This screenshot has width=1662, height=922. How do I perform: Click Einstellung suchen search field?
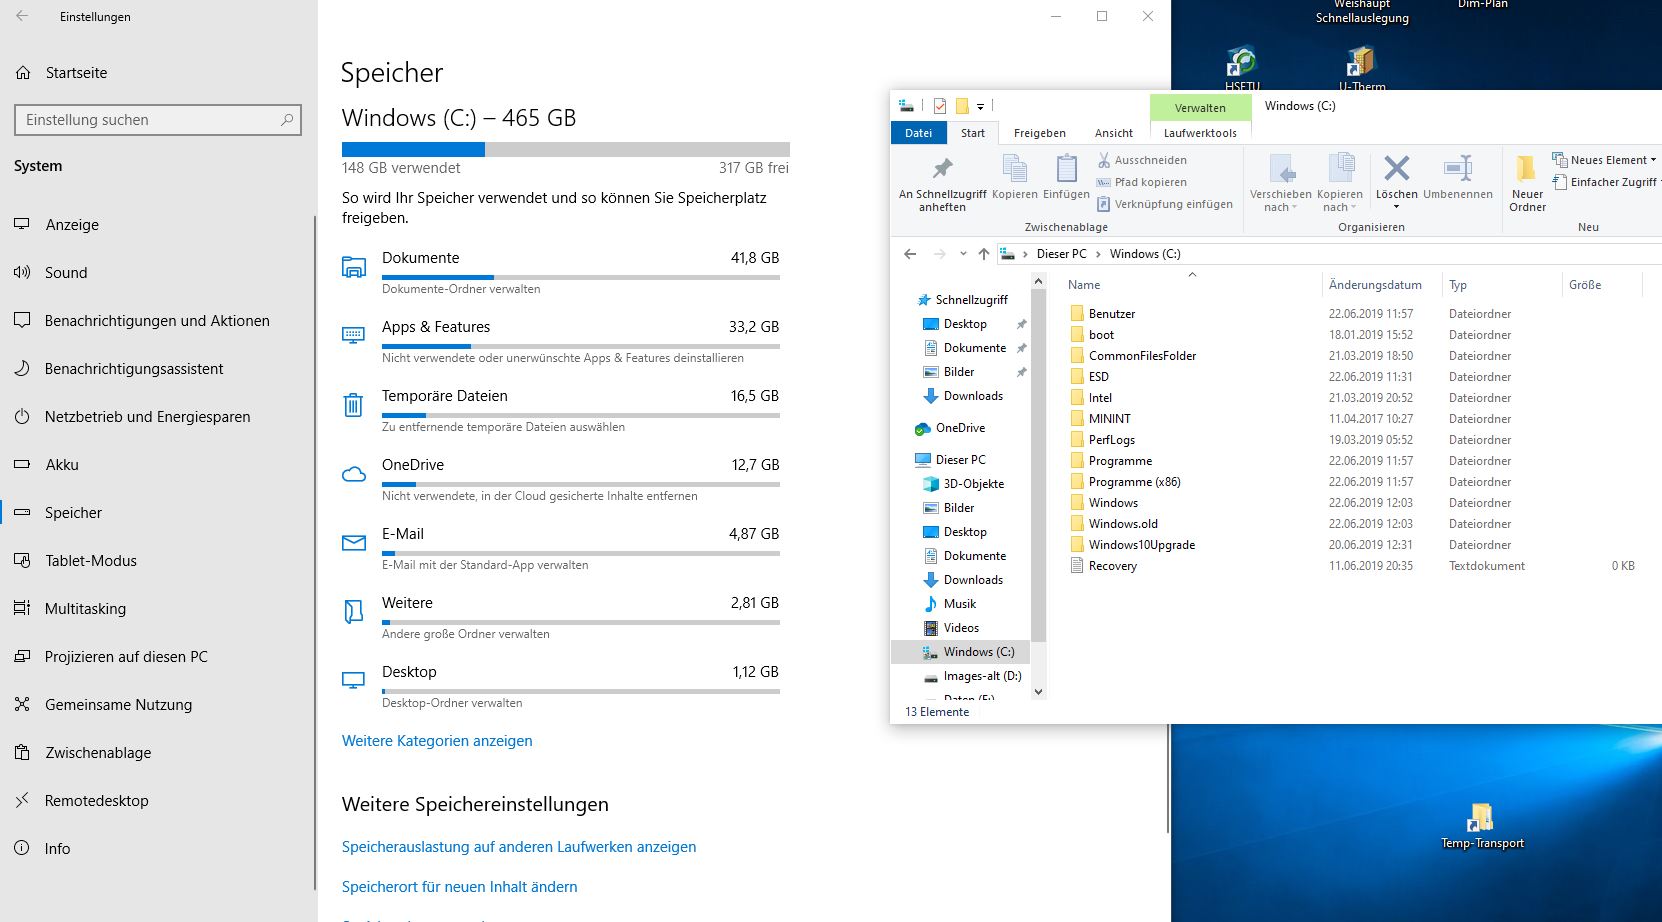coord(158,120)
